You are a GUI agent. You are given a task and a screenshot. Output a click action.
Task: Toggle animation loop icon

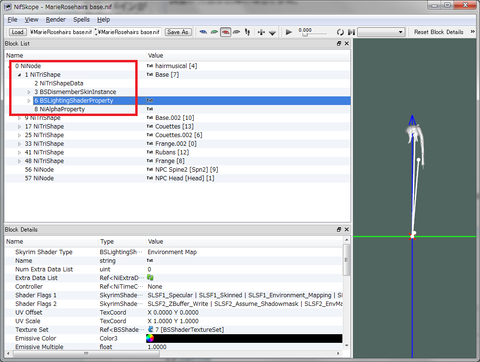340,32
